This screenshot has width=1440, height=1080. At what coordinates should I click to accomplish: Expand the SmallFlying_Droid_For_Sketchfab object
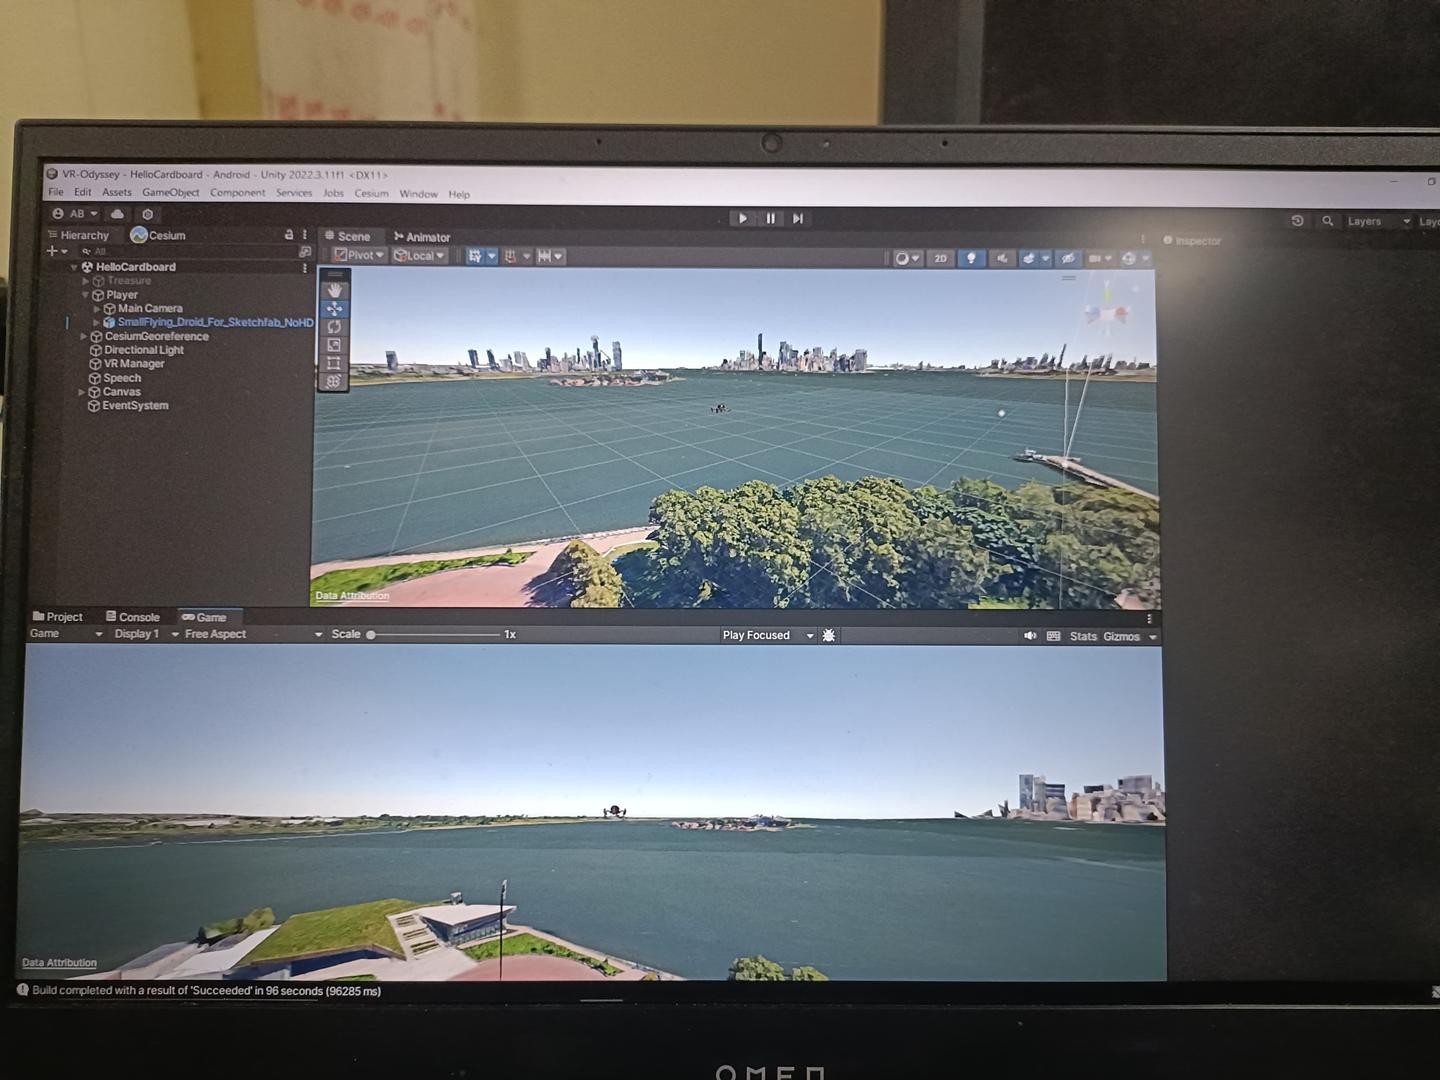[96, 323]
